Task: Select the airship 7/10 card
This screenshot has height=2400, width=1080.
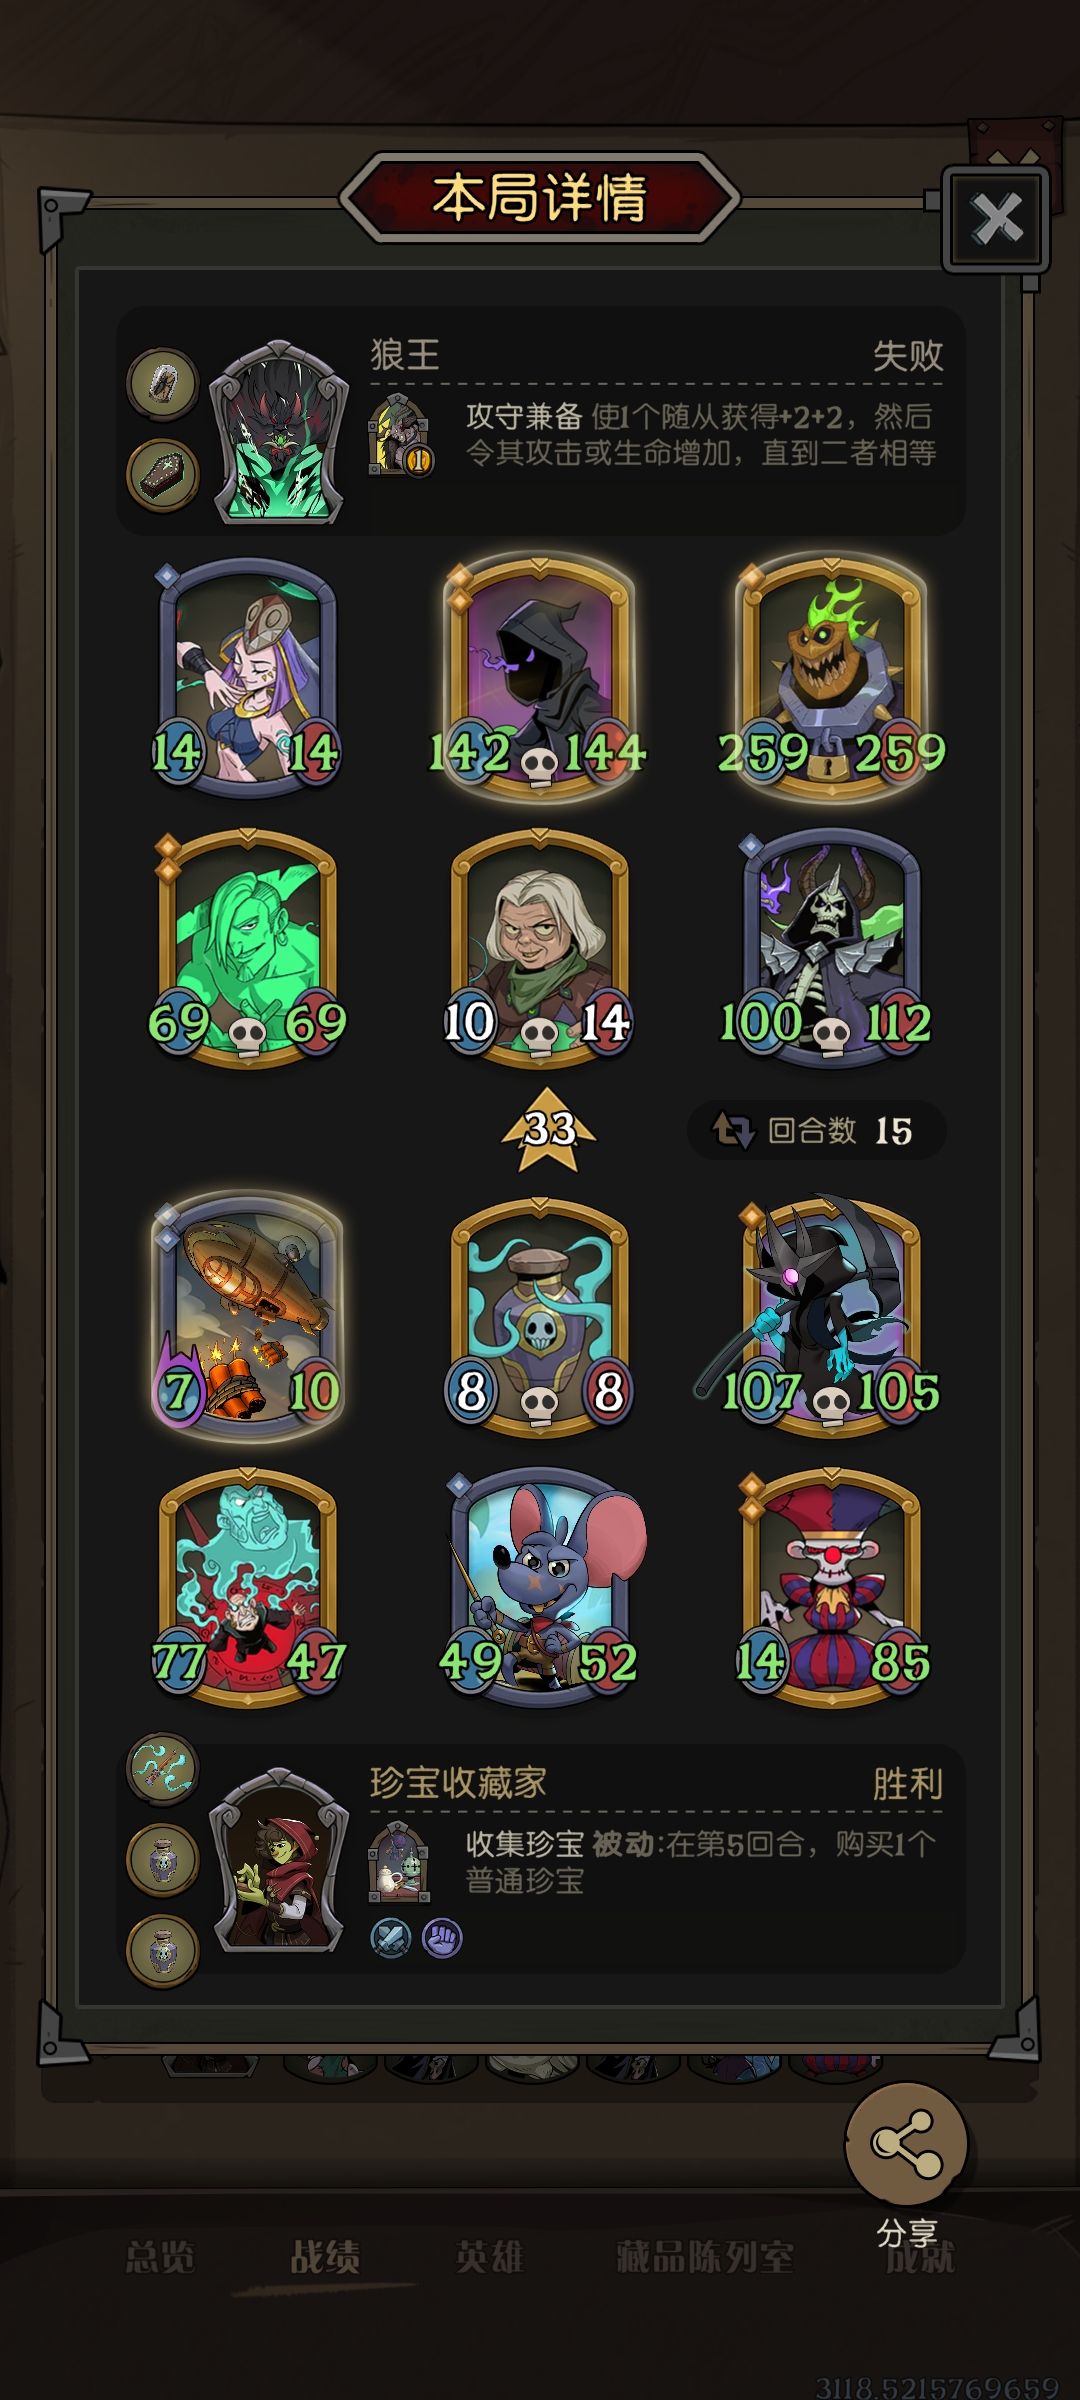Action: [x=248, y=1314]
